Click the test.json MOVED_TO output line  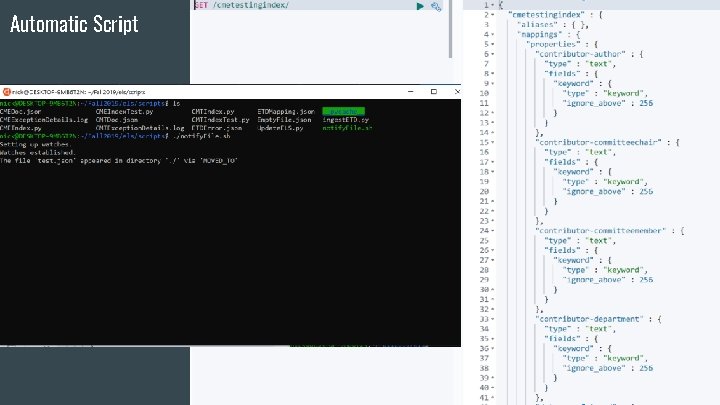coord(119,161)
